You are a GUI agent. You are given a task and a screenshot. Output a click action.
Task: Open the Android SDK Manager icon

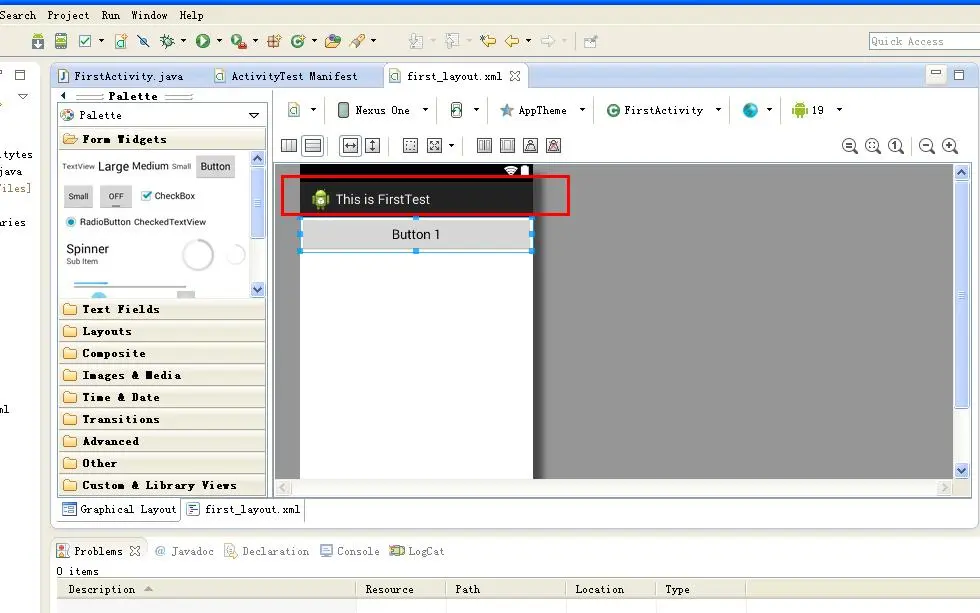[38, 41]
